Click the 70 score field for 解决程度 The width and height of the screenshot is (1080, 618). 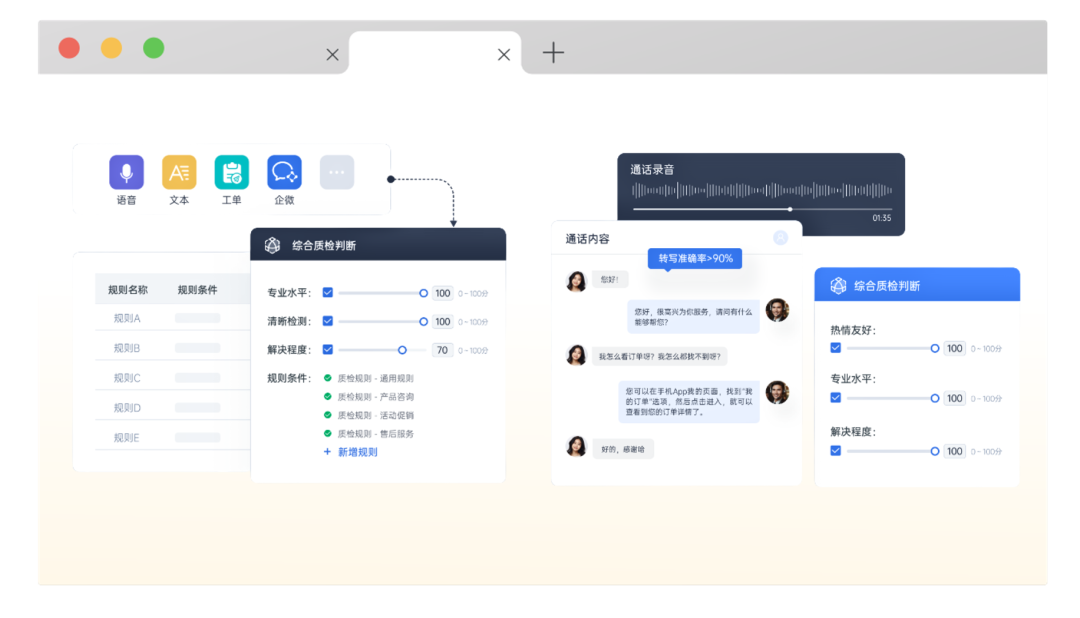(442, 350)
